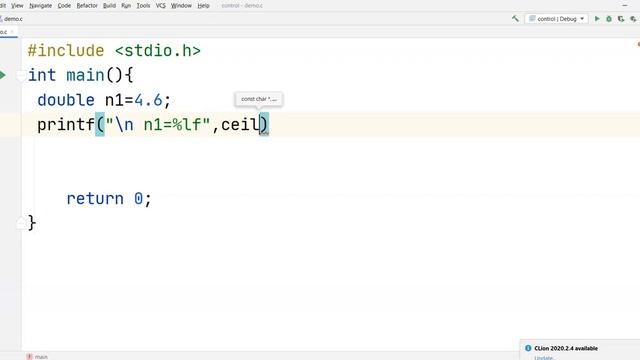Viewport: 640px width, 360px height.
Task: Click the info icon in CLion update notification
Action: [528, 348]
